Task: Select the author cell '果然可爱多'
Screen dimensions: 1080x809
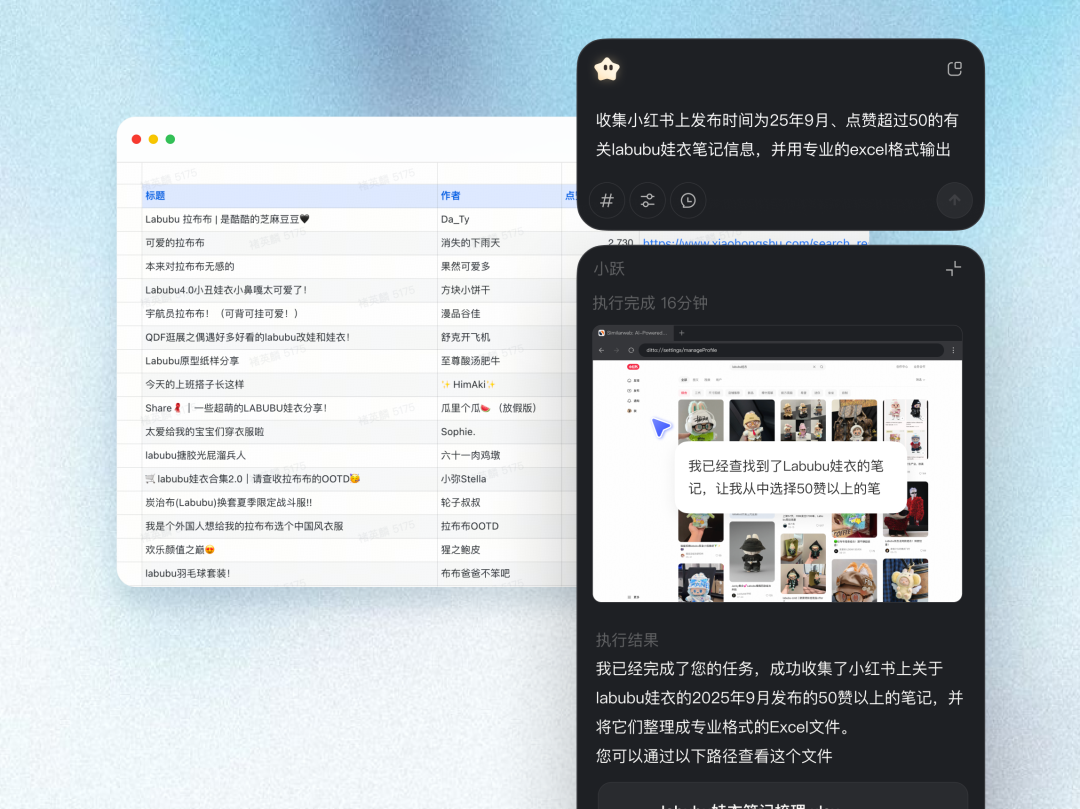Action: 499,266
